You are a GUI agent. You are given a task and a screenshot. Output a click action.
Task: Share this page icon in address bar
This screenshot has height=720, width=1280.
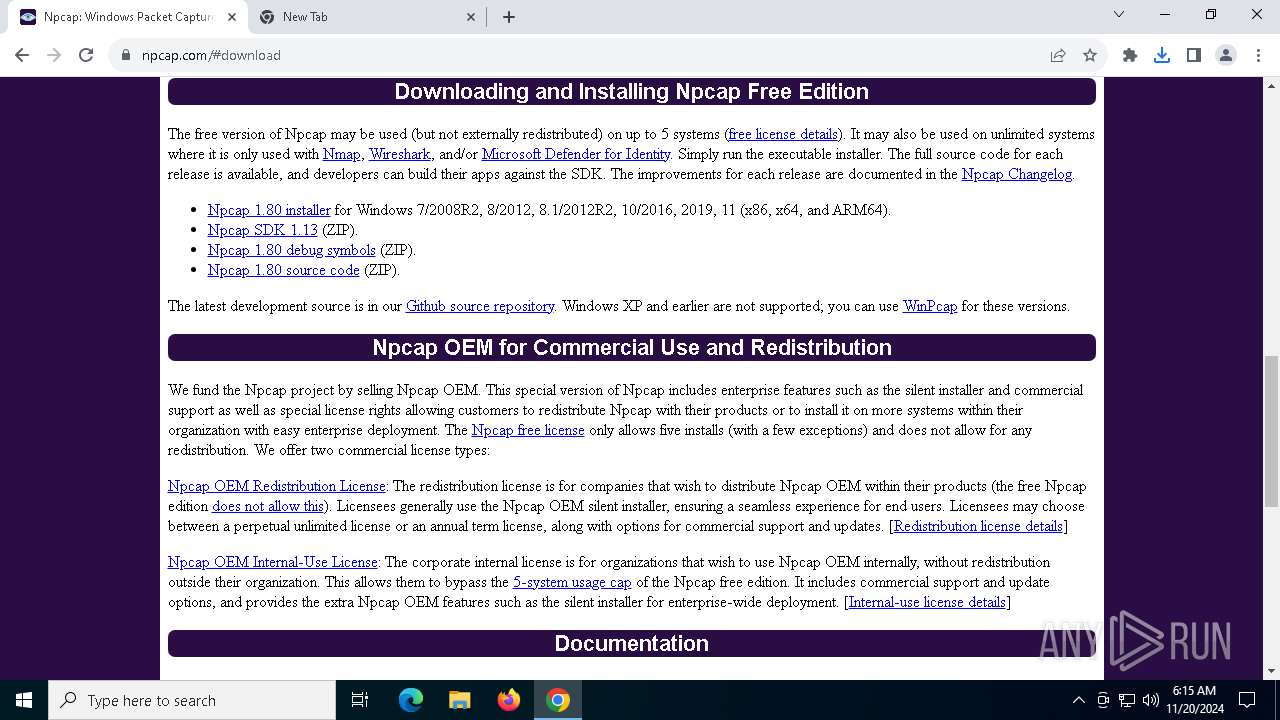click(x=1058, y=55)
